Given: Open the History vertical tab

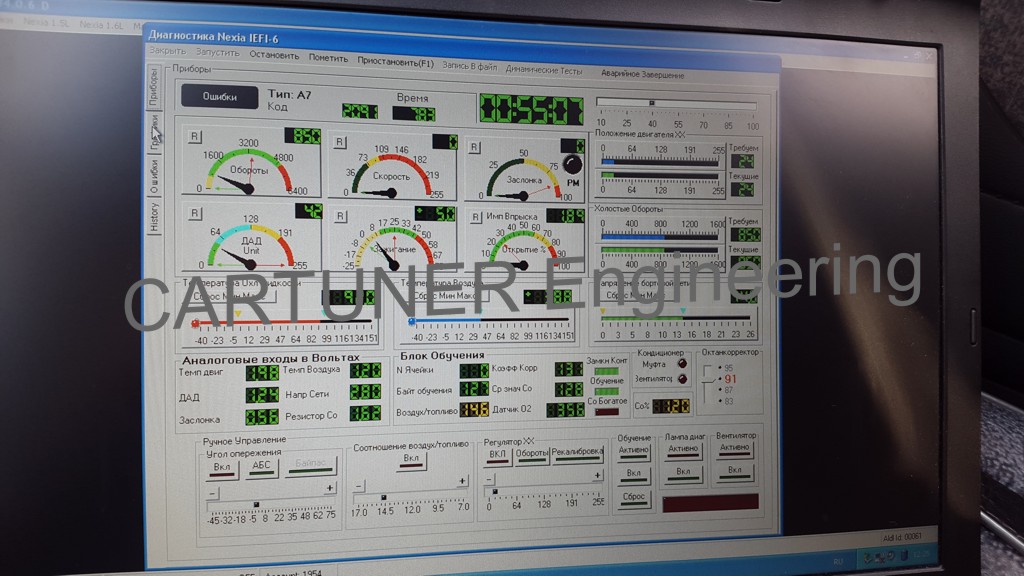Looking at the screenshot, I should [x=154, y=217].
